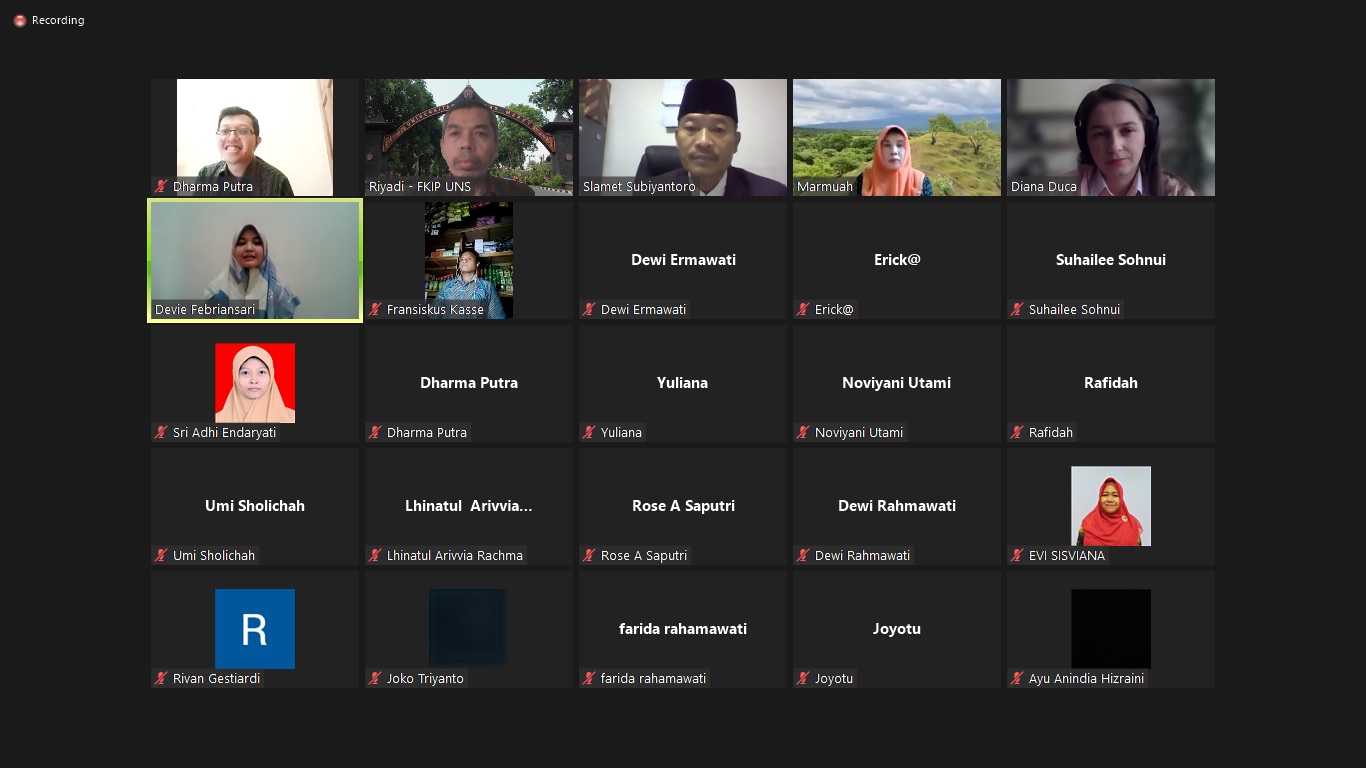Click the muted mic icon by EVI SISVIANA
1366x768 pixels.
point(1017,556)
